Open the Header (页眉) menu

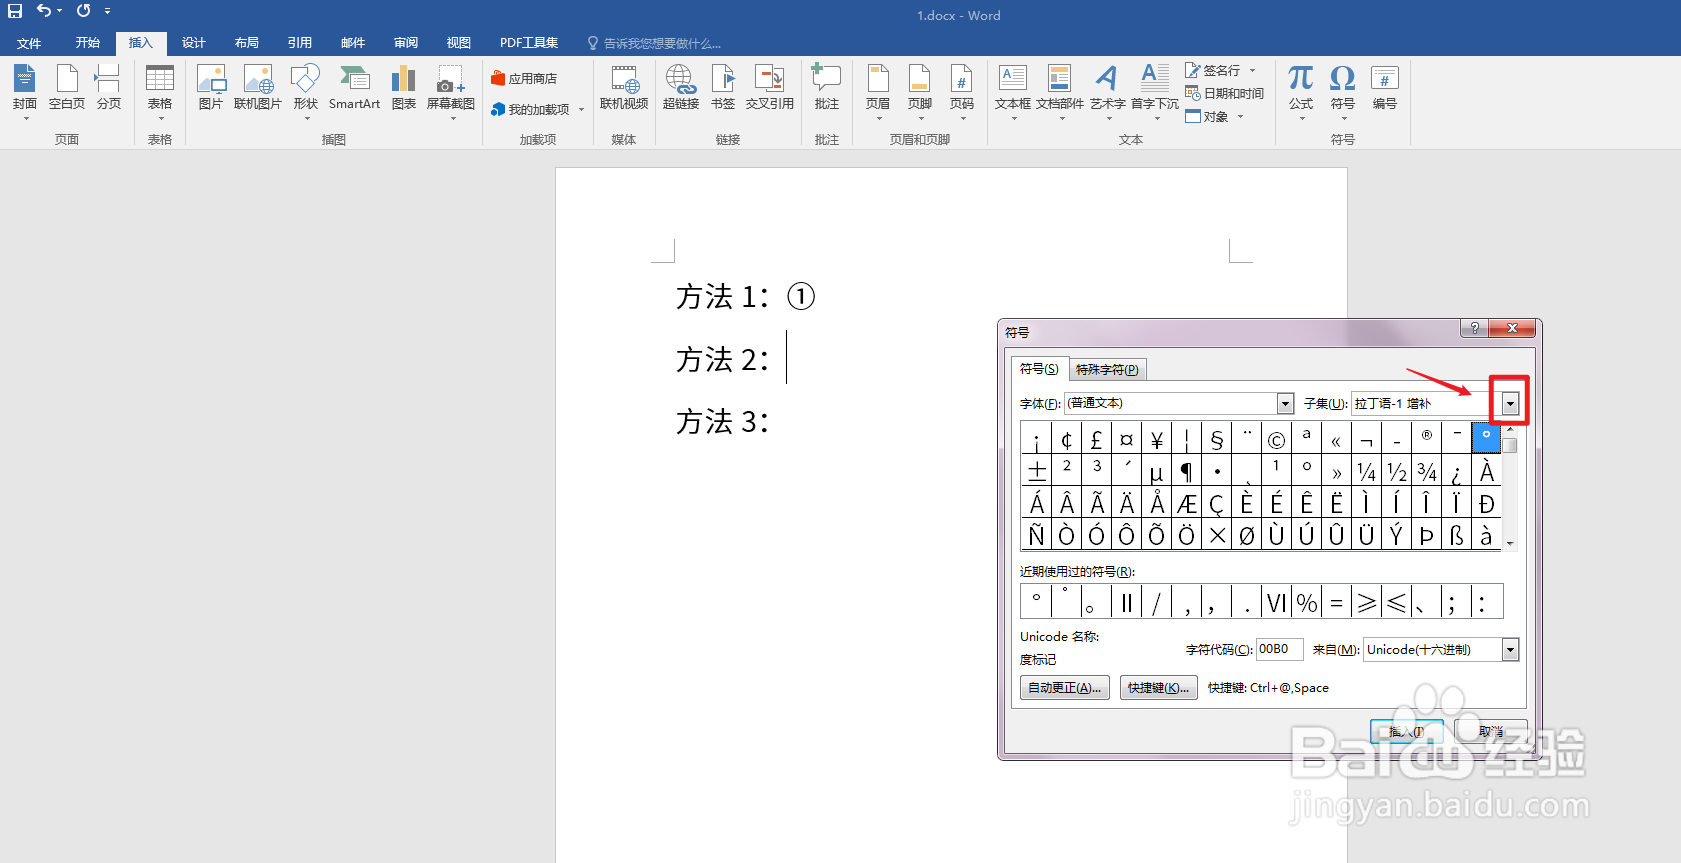pos(878,90)
